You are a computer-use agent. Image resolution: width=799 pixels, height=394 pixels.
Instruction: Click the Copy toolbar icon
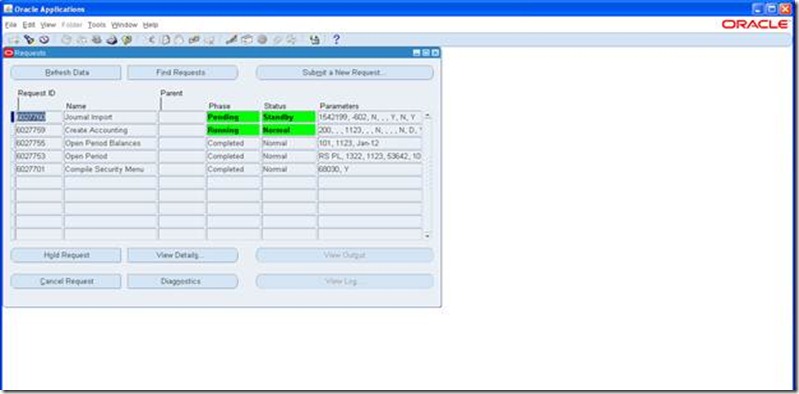(x=166, y=40)
